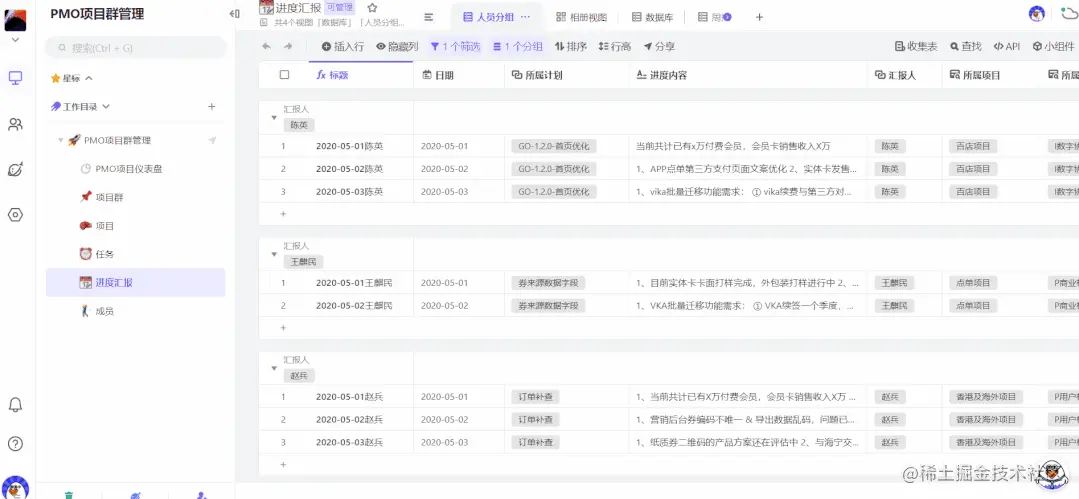1079x499 pixels.
Task: Click 分享 share button
Action: pos(659,46)
